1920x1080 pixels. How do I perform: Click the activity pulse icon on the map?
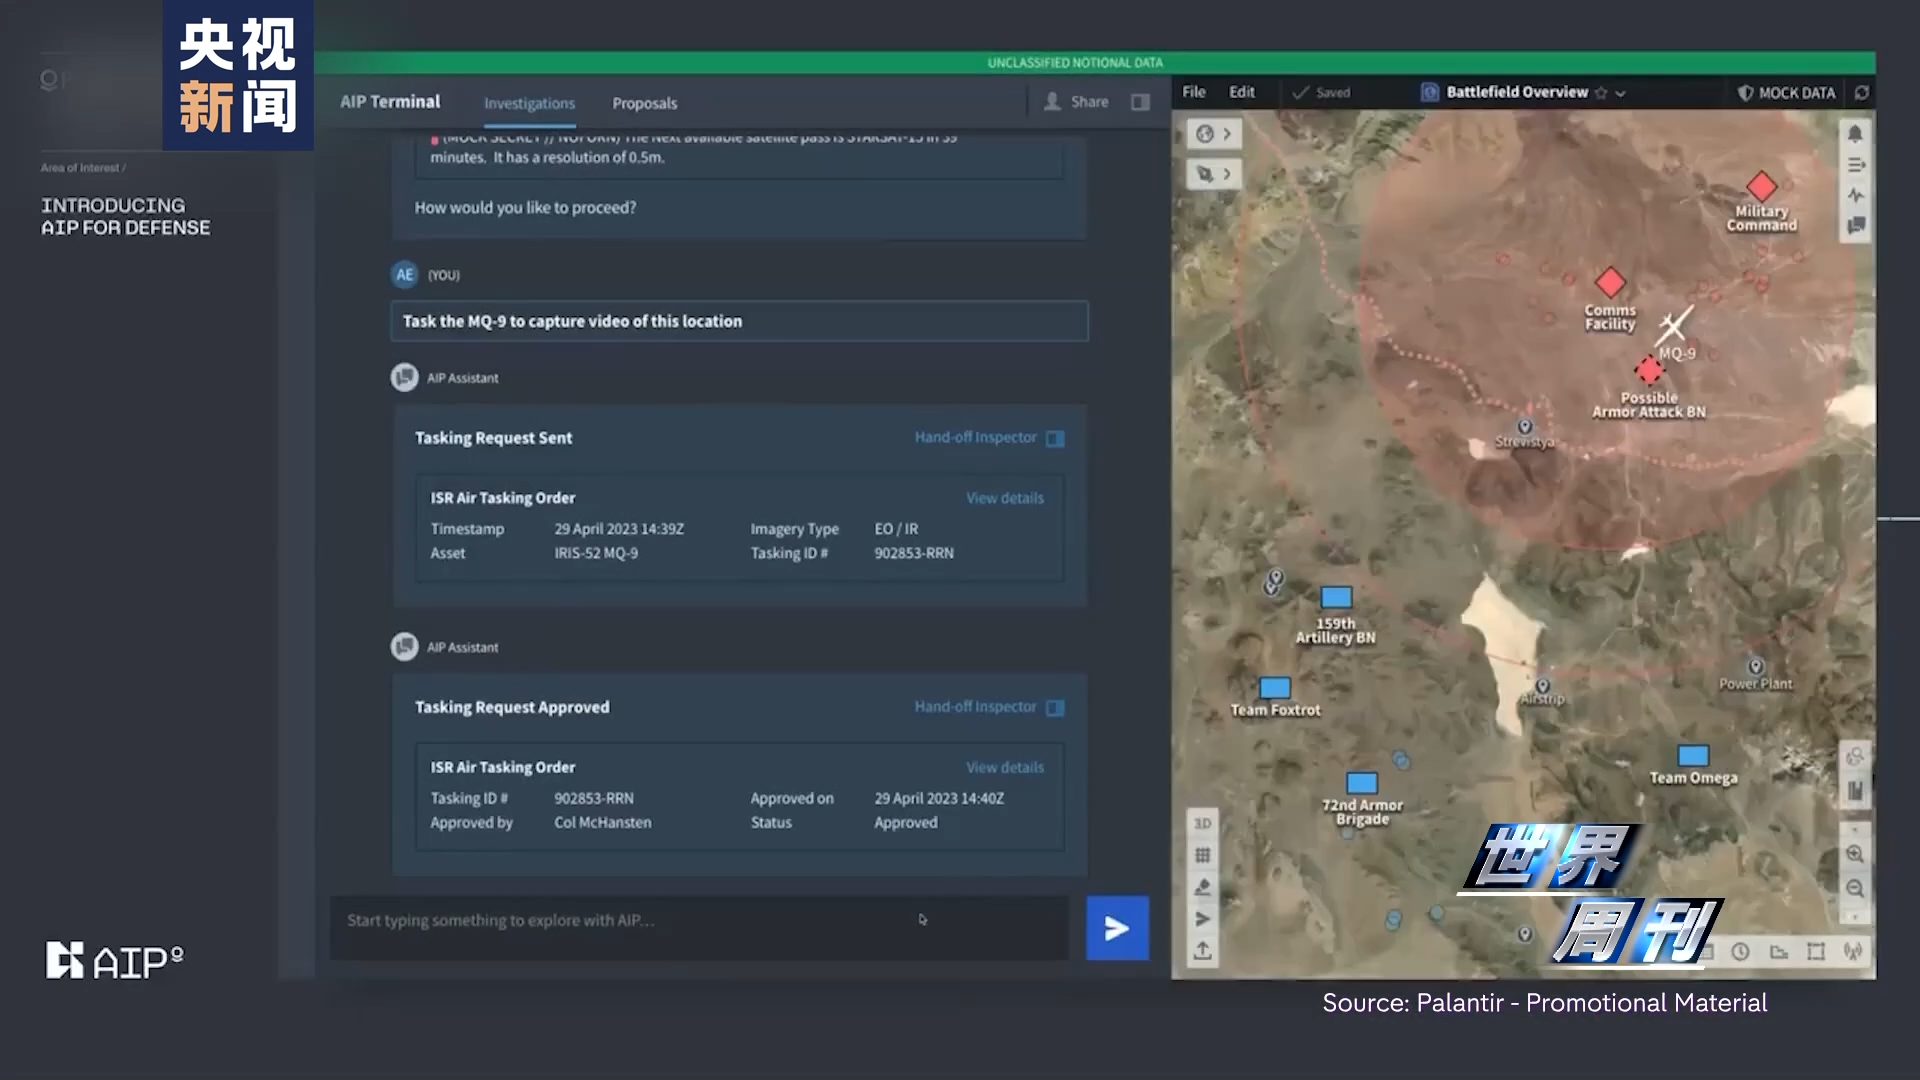coord(1855,195)
